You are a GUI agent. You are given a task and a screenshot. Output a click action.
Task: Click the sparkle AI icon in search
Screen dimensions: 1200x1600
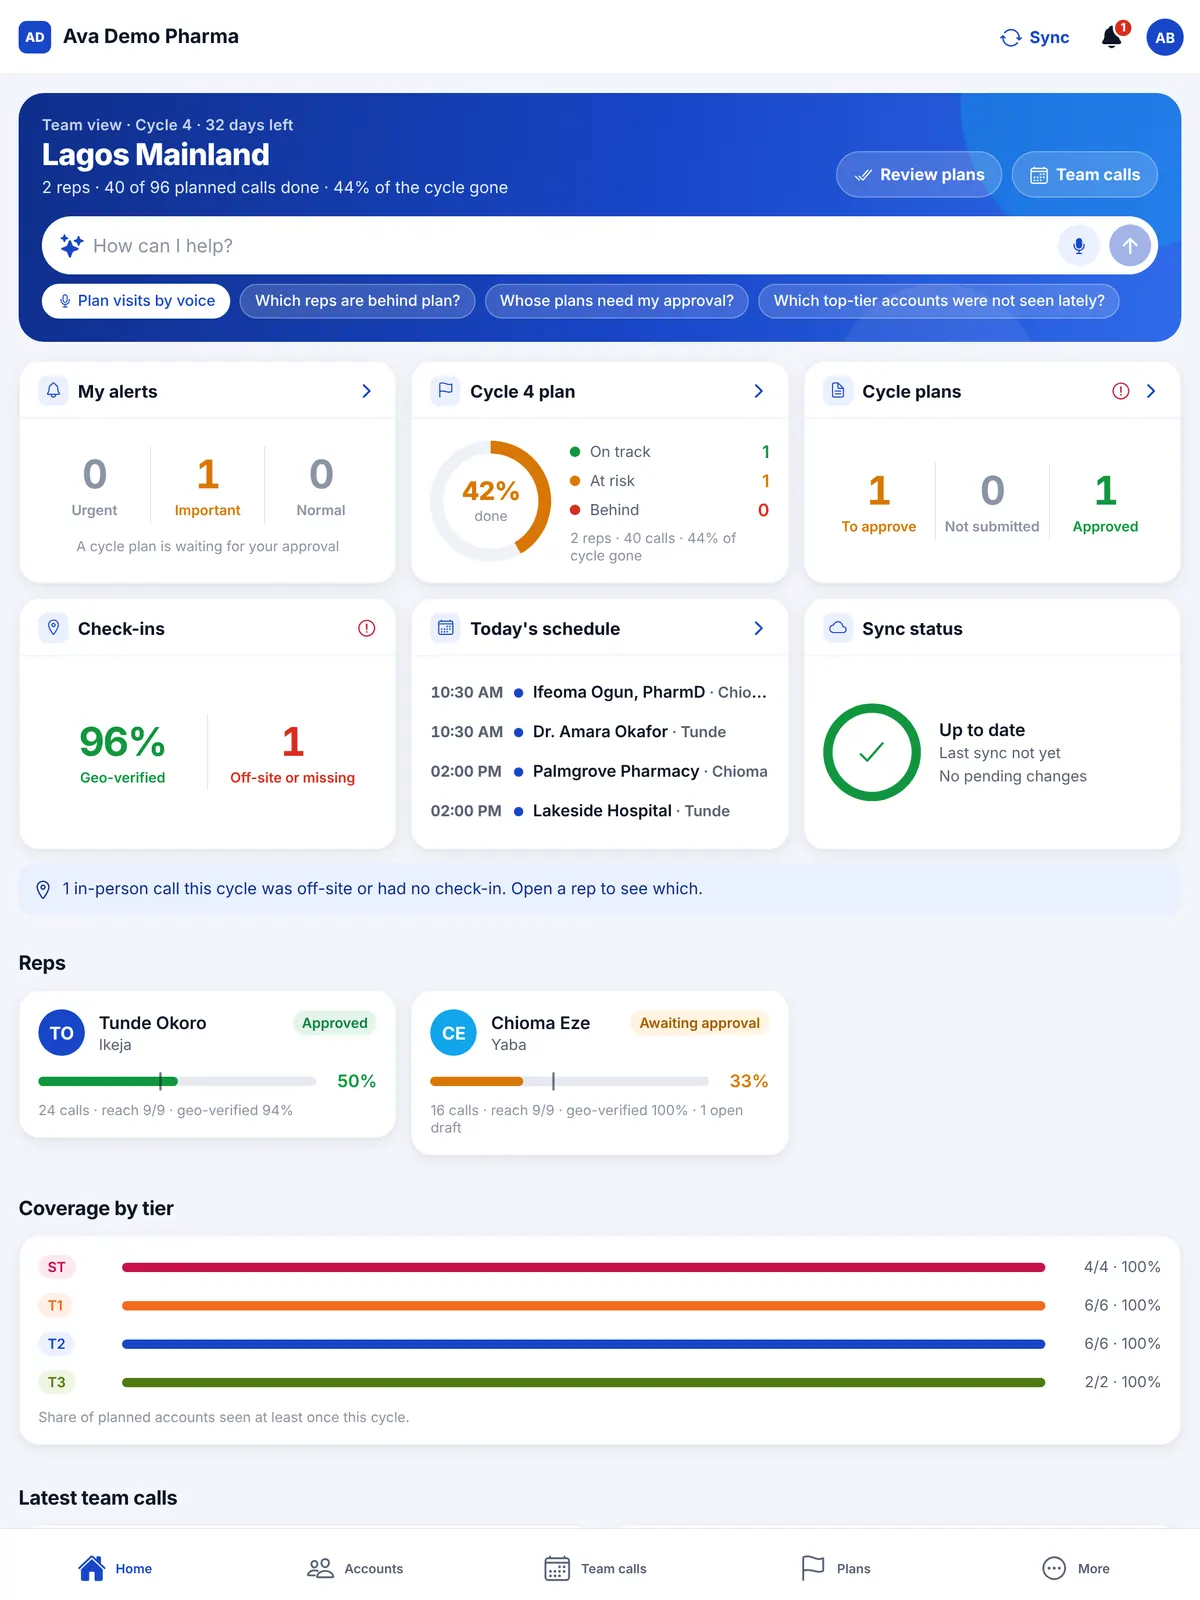71,246
